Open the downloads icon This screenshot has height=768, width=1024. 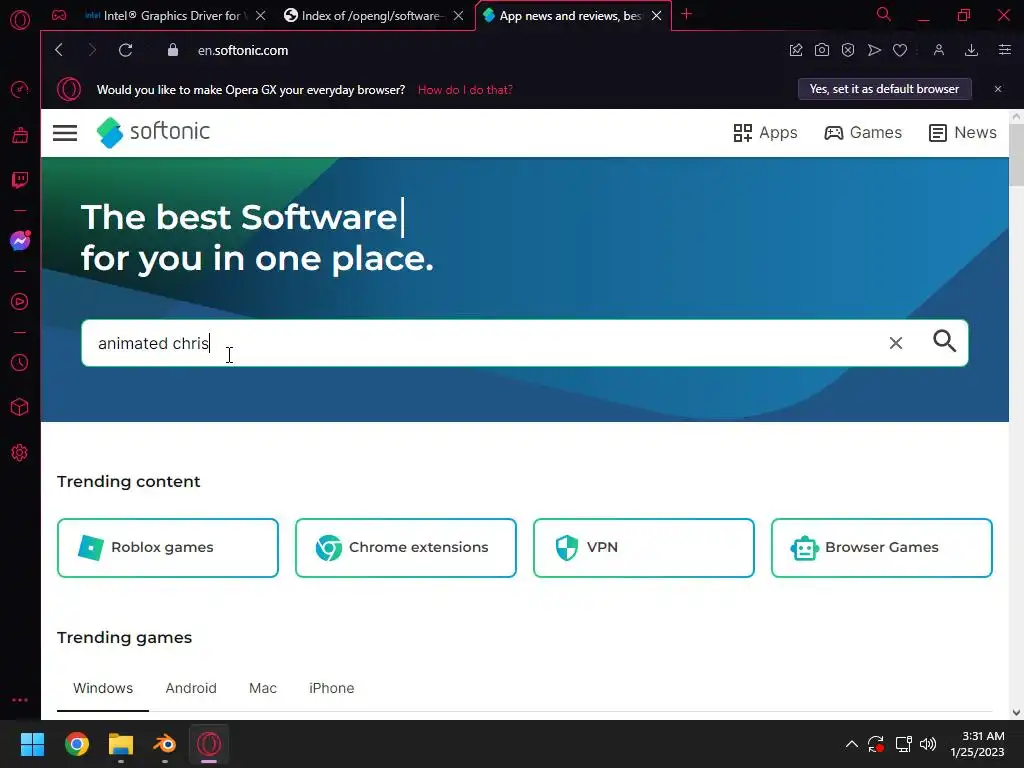tap(971, 50)
